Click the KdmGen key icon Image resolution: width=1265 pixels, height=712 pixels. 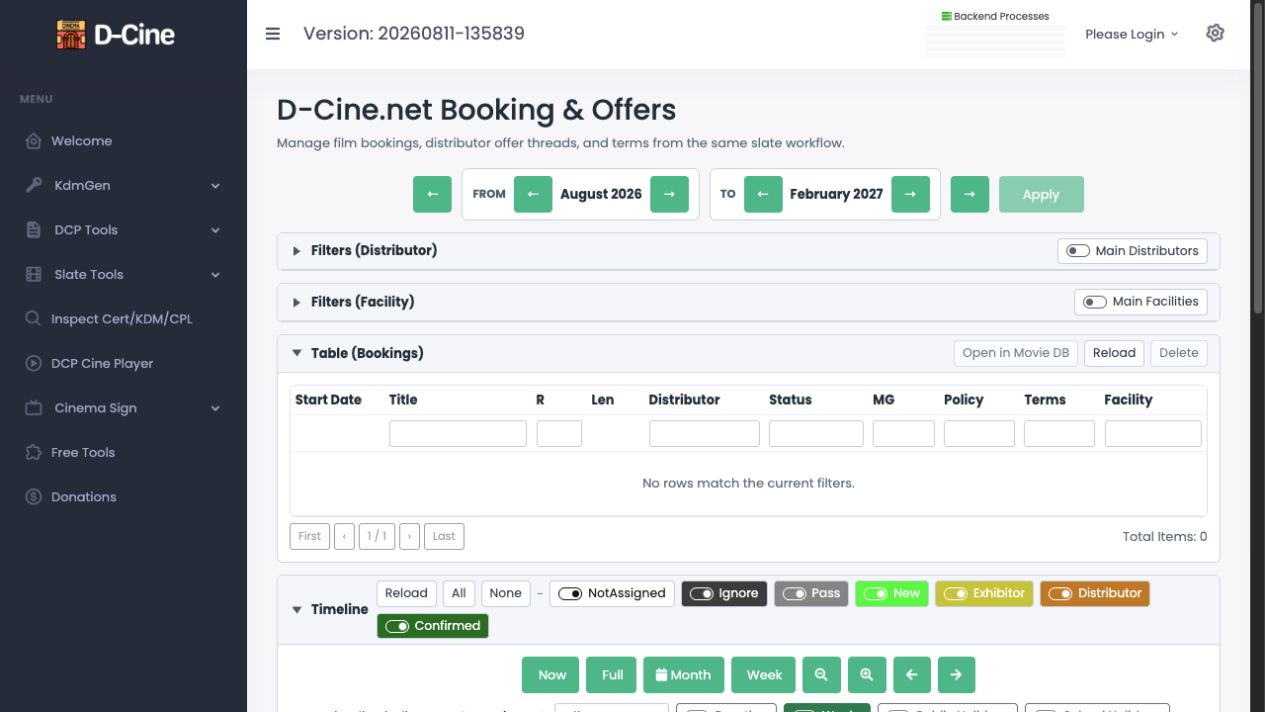pos(33,185)
